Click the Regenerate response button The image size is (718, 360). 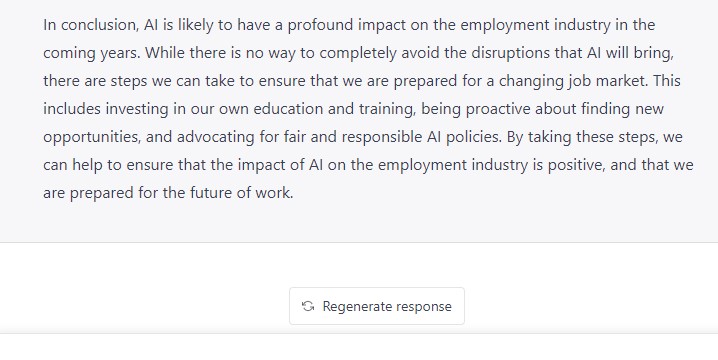(377, 306)
